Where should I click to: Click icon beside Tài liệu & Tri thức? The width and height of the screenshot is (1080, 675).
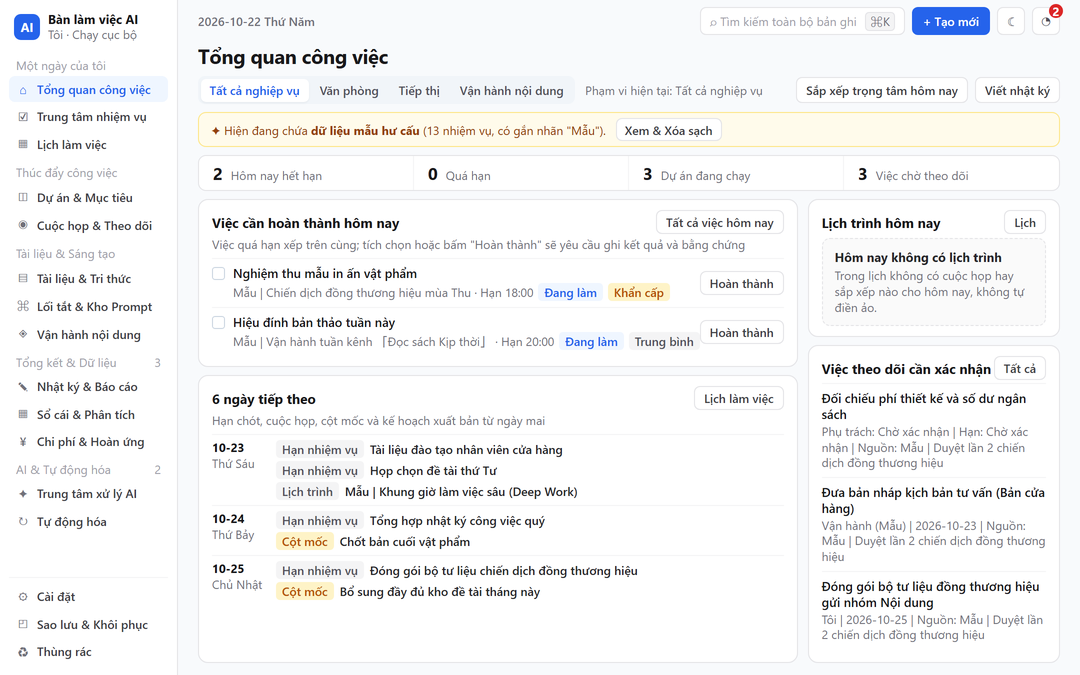pos(23,278)
